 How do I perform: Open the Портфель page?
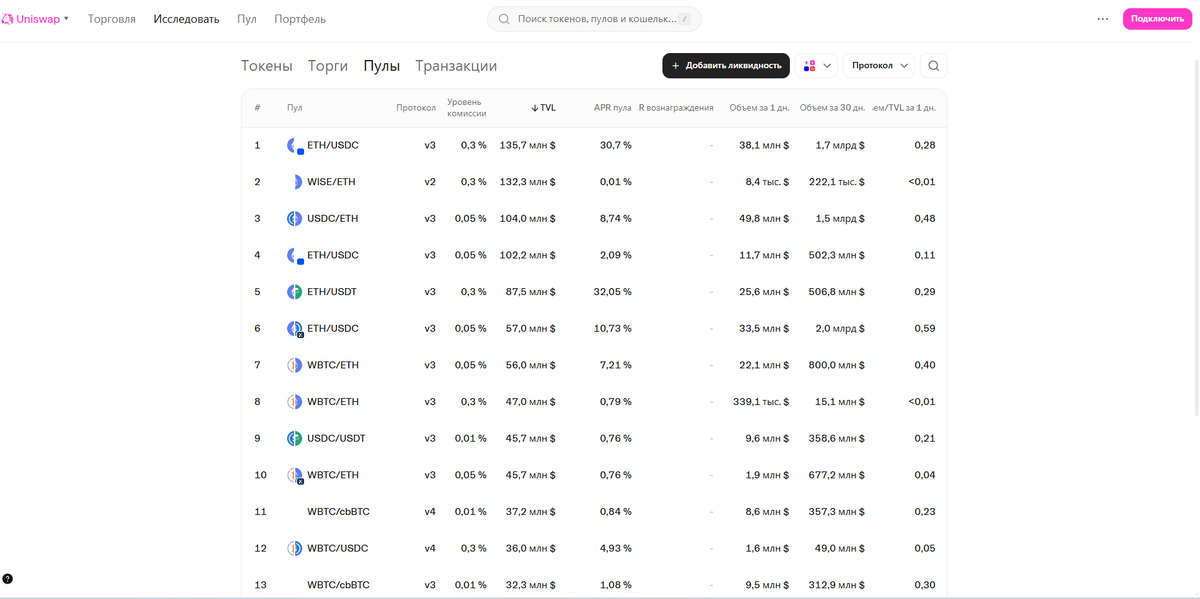[x=300, y=19]
